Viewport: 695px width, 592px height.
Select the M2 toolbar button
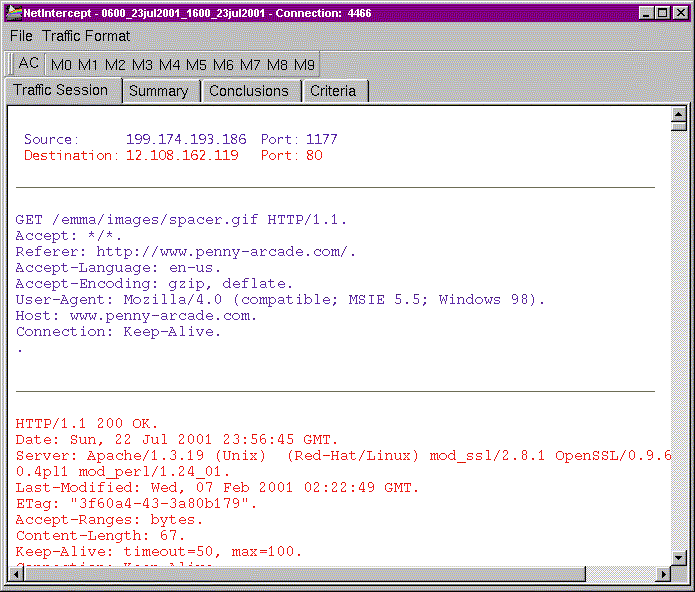[x=115, y=65]
